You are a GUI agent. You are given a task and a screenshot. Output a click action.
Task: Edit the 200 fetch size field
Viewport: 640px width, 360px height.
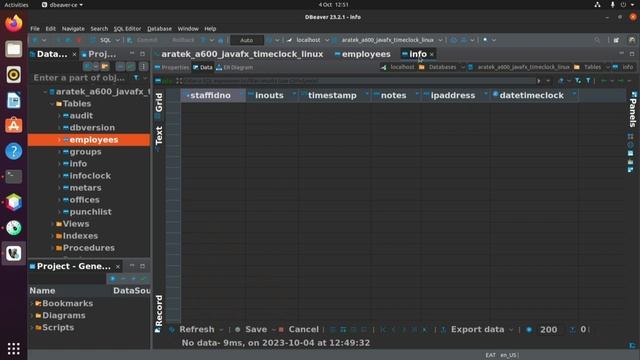pyautogui.click(x=548, y=329)
